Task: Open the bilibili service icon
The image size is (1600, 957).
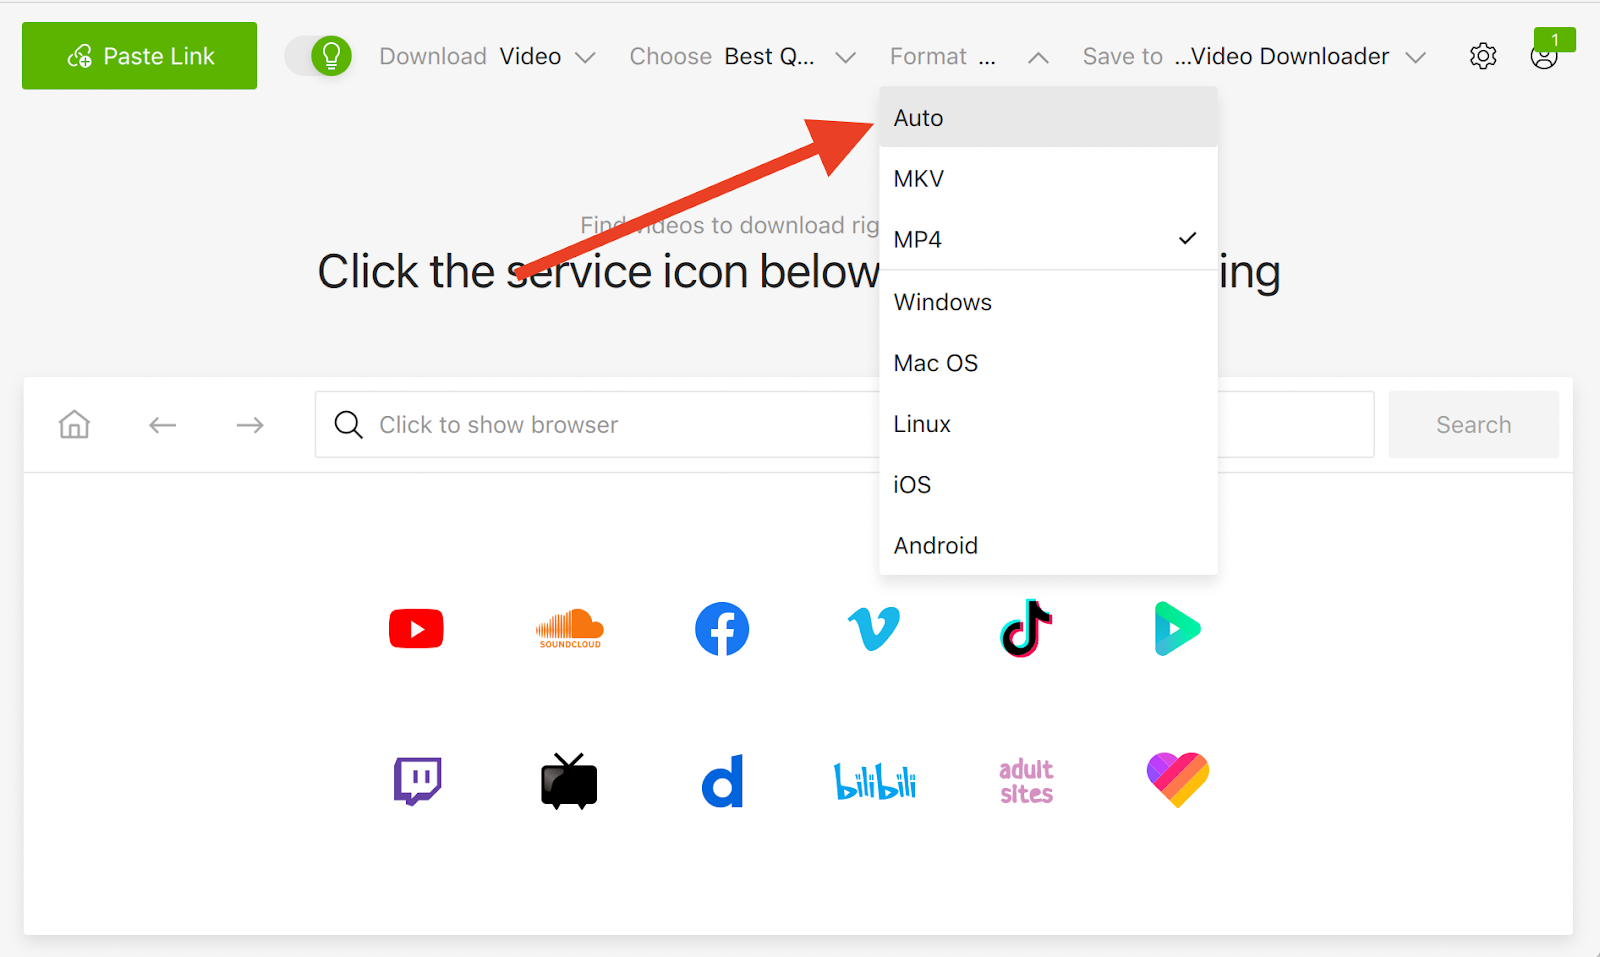Action: tap(875, 781)
